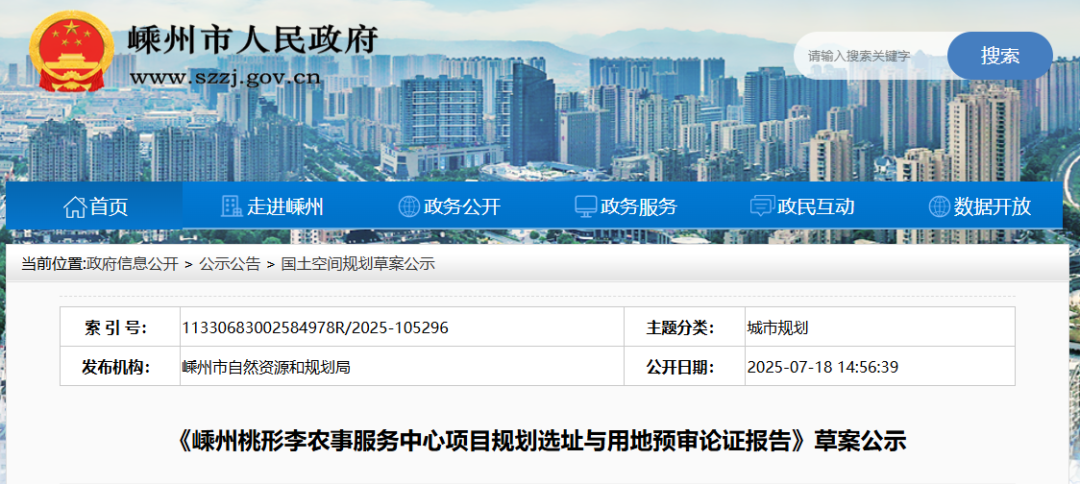Click the www.szzj.gov.cn website address text
This screenshot has height=484, width=1080.
click(225, 77)
